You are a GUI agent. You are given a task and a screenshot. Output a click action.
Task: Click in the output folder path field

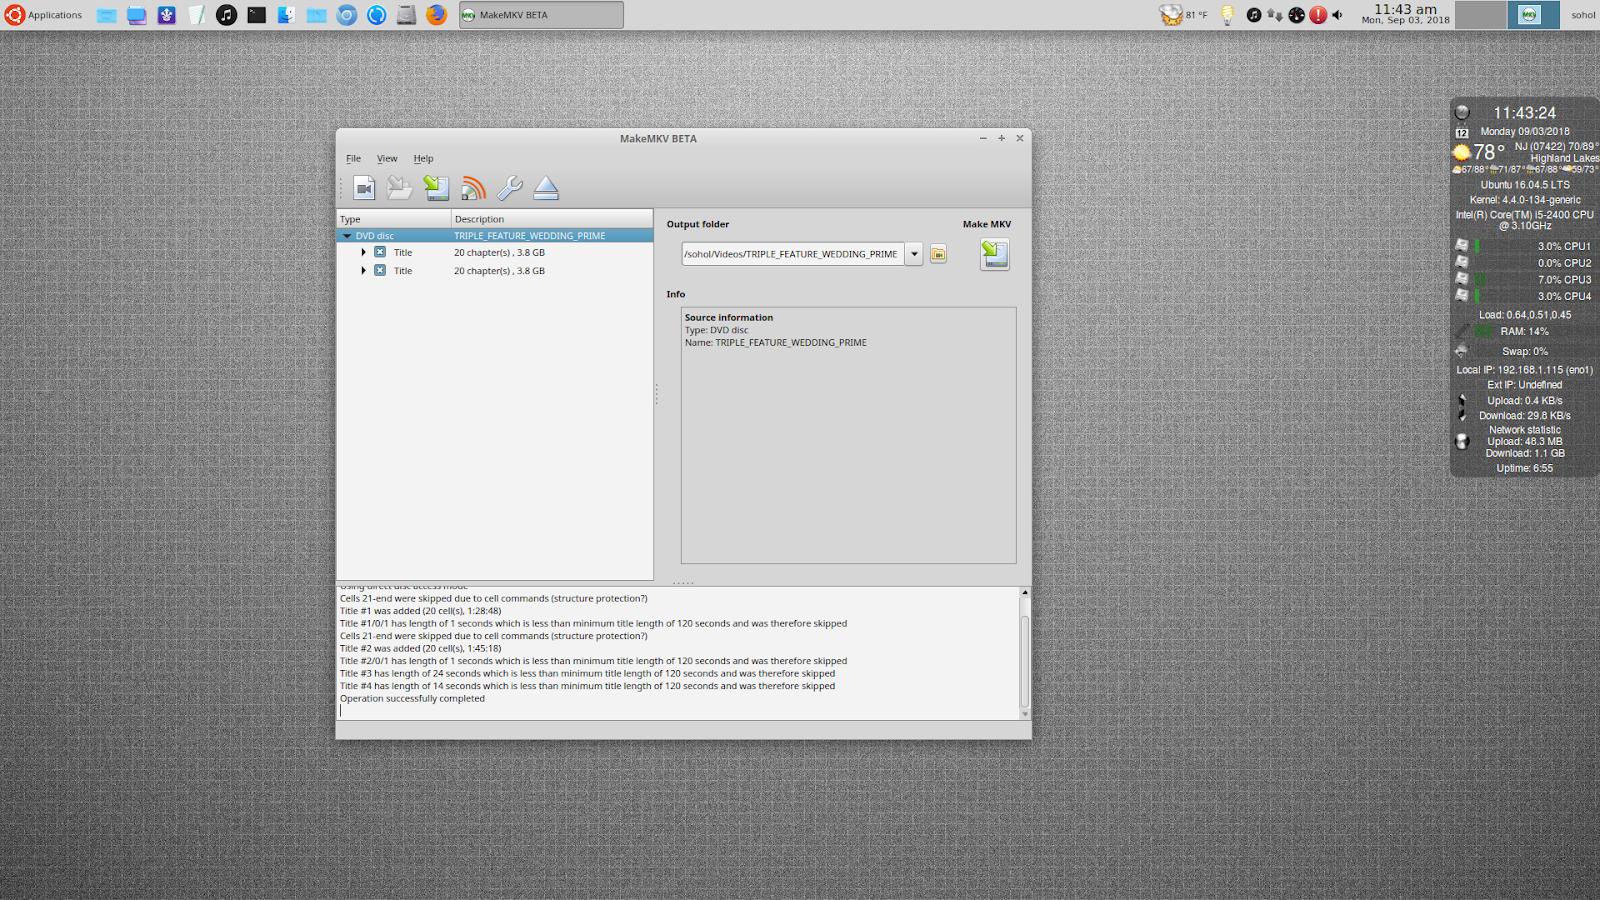[x=793, y=254]
